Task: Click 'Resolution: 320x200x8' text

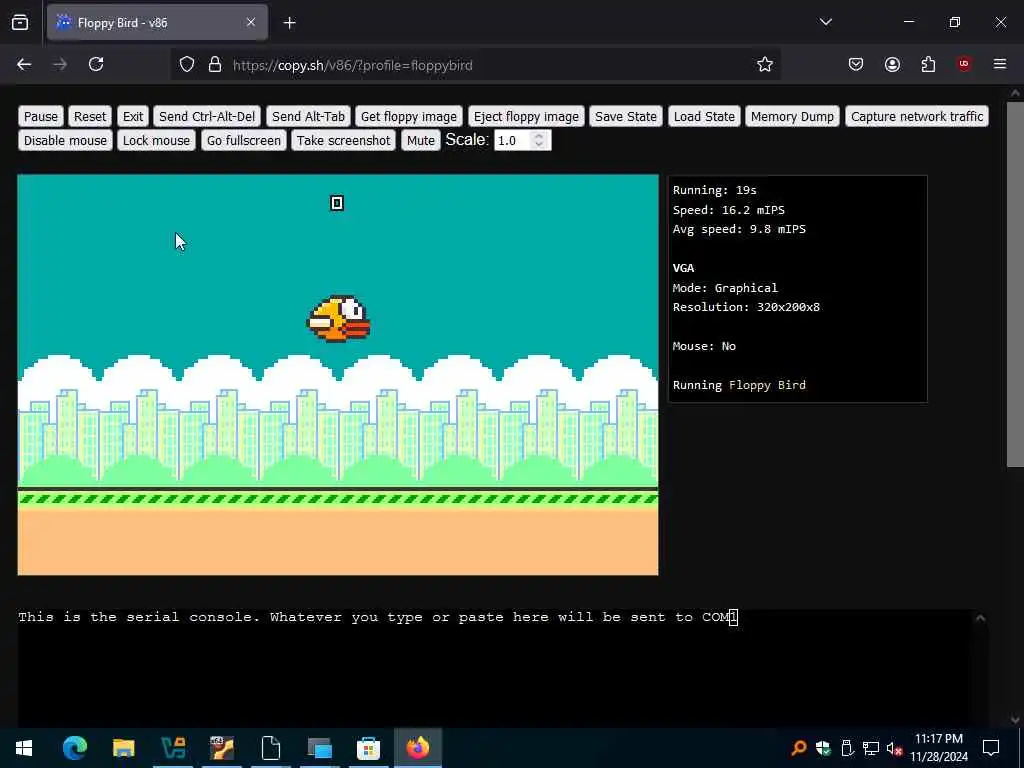Action: click(x=746, y=307)
